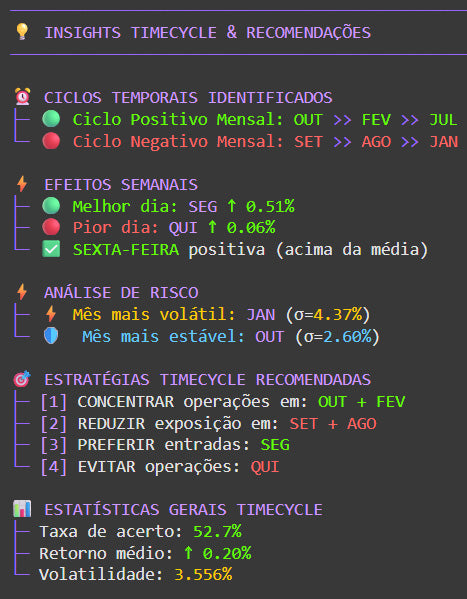Click FEV in the positive monthly cycle
This screenshot has width=467, height=599.
[376, 120]
